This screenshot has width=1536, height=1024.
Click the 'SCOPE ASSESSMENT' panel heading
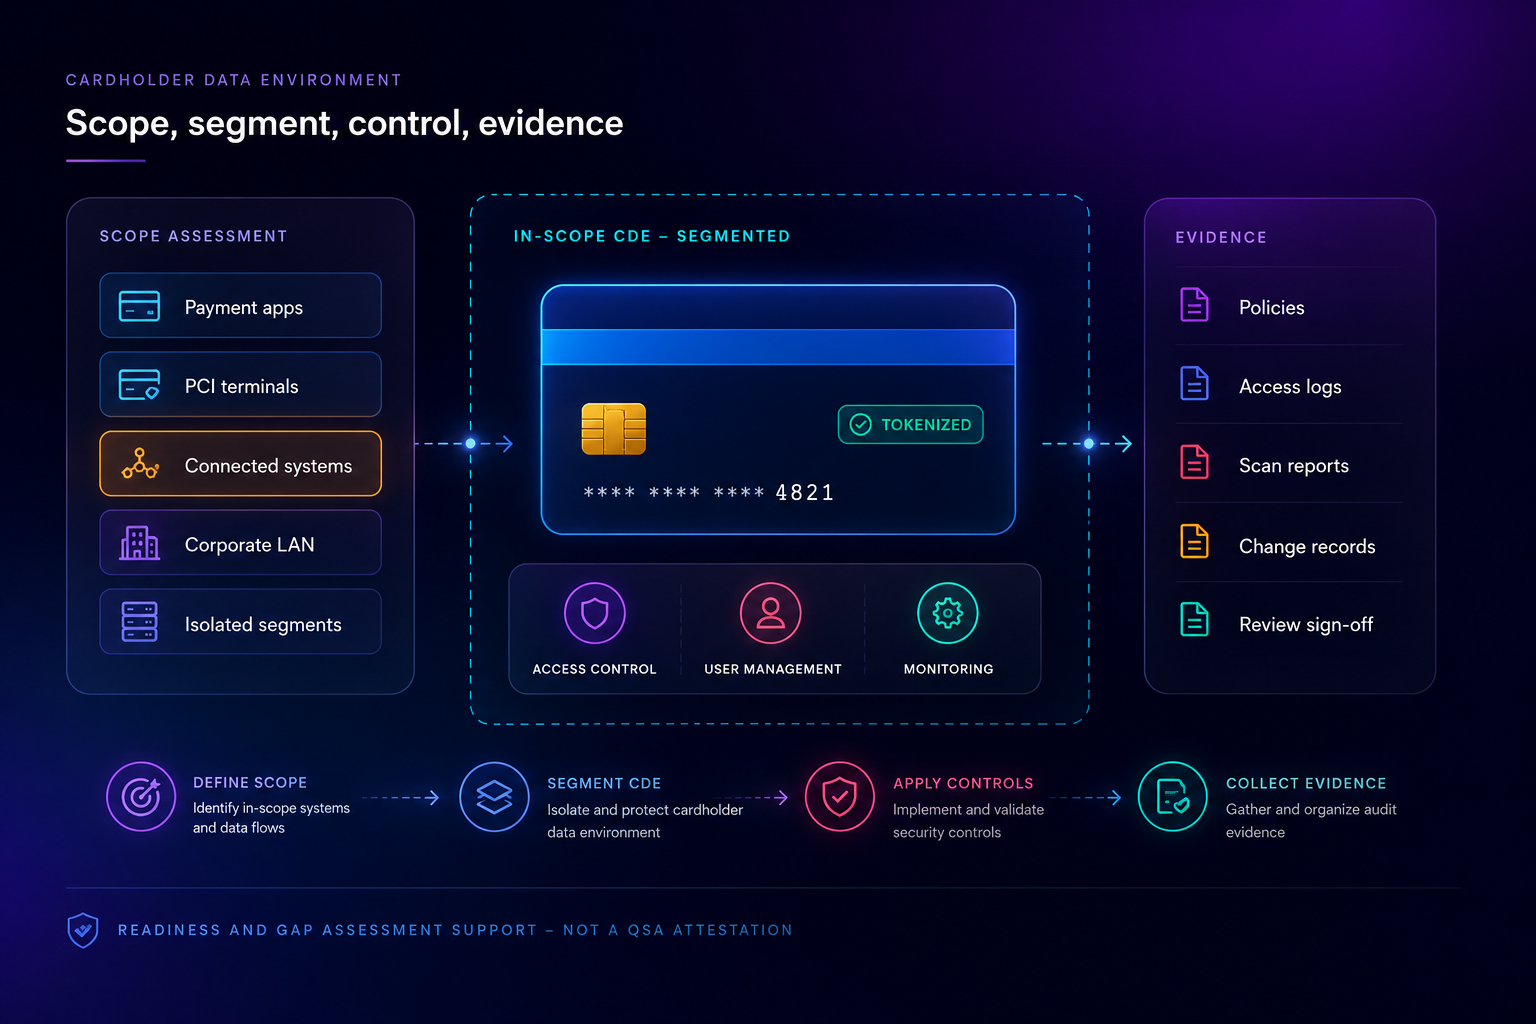point(193,236)
